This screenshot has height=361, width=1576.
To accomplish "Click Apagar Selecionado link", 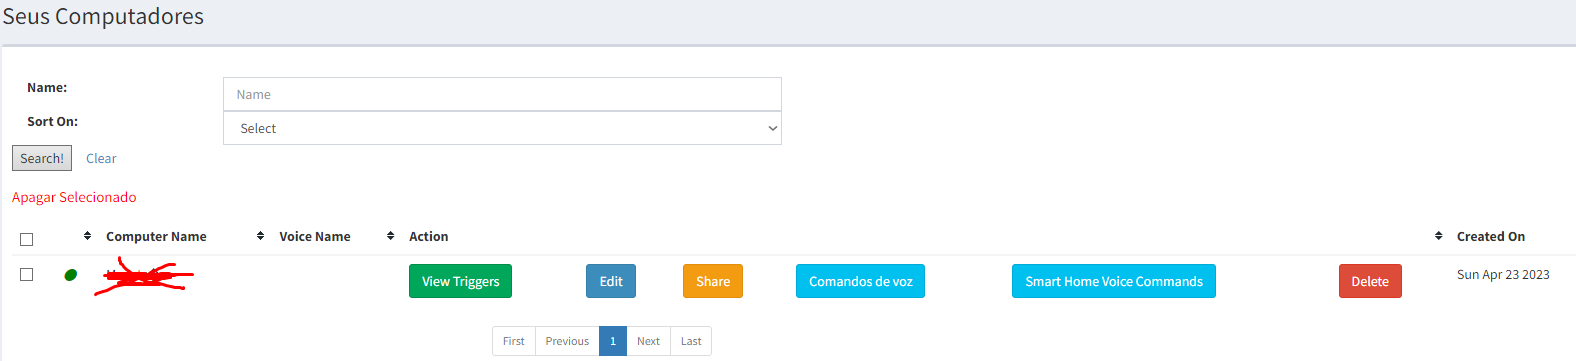I will coord(74,197).
